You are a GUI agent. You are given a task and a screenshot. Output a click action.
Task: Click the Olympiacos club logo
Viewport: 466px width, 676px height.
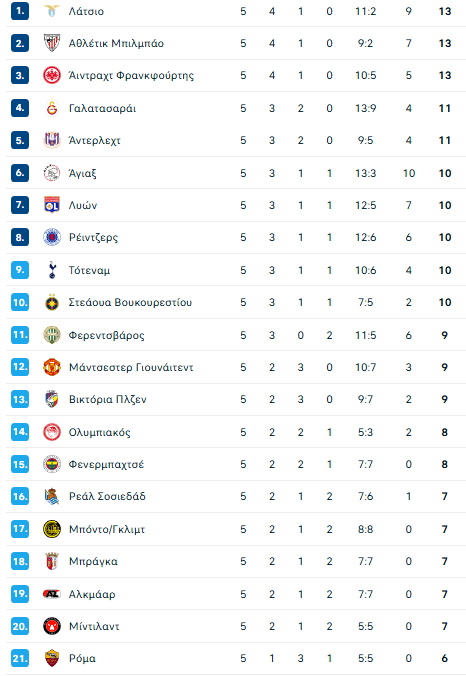[52, 432]
